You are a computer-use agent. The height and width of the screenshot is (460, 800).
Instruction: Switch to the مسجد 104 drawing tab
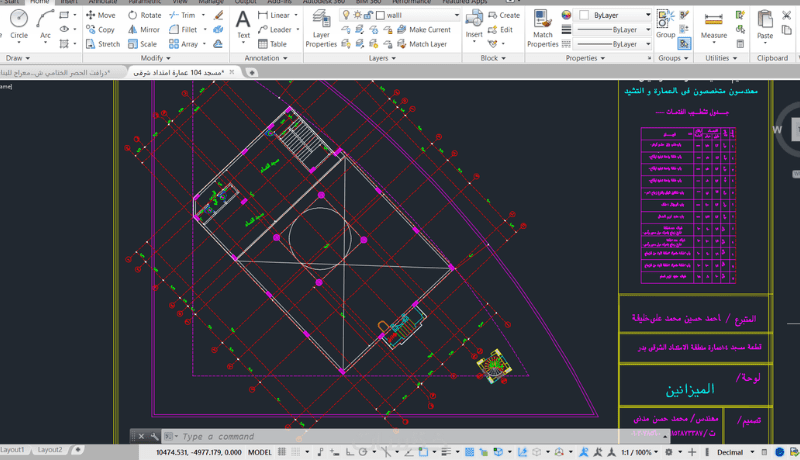coord(179,72)
